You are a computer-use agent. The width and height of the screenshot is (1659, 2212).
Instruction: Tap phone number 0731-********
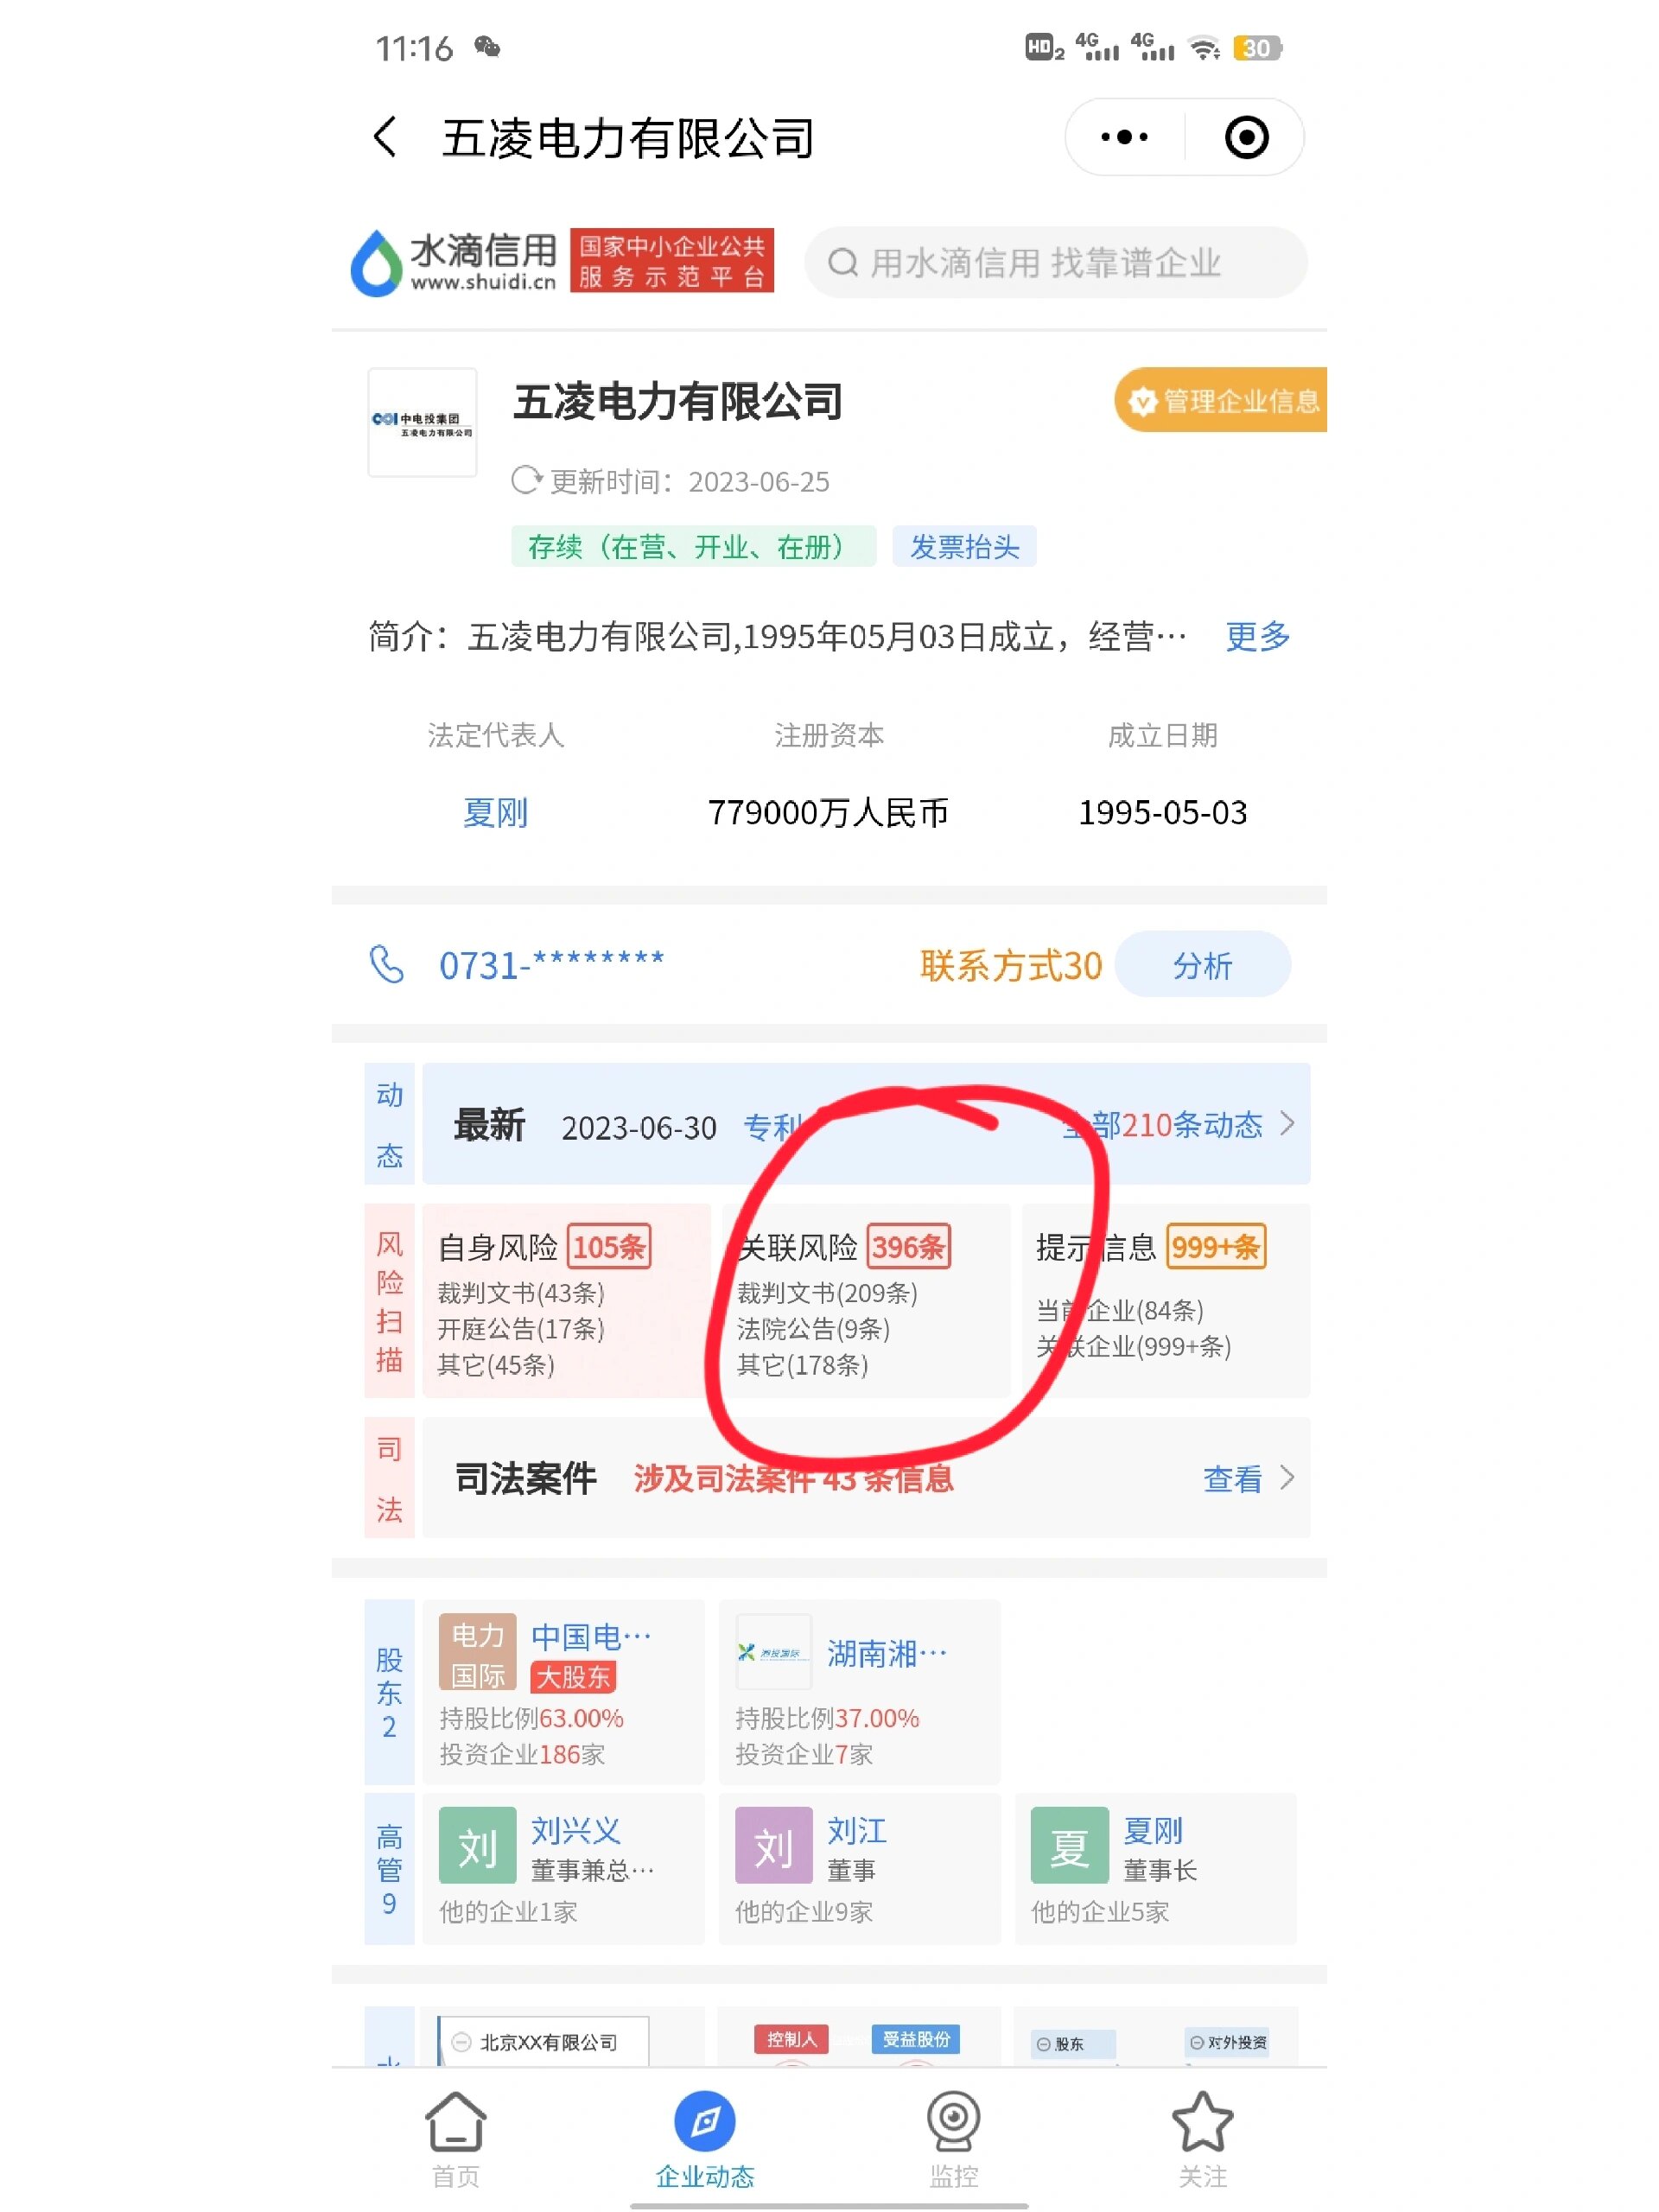pos(551,964)
